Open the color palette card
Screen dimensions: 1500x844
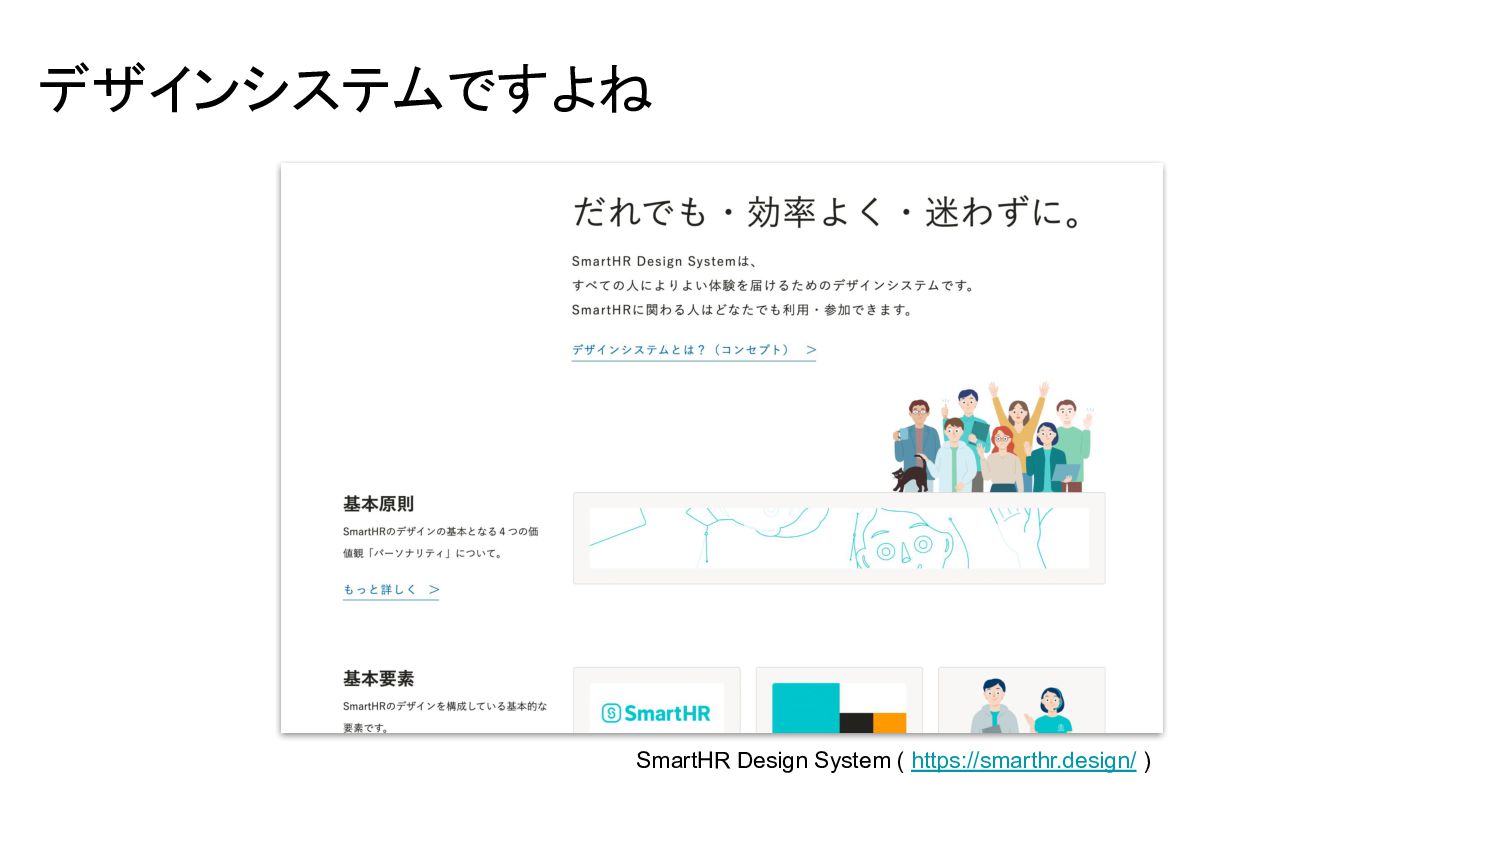pos(839,701)
